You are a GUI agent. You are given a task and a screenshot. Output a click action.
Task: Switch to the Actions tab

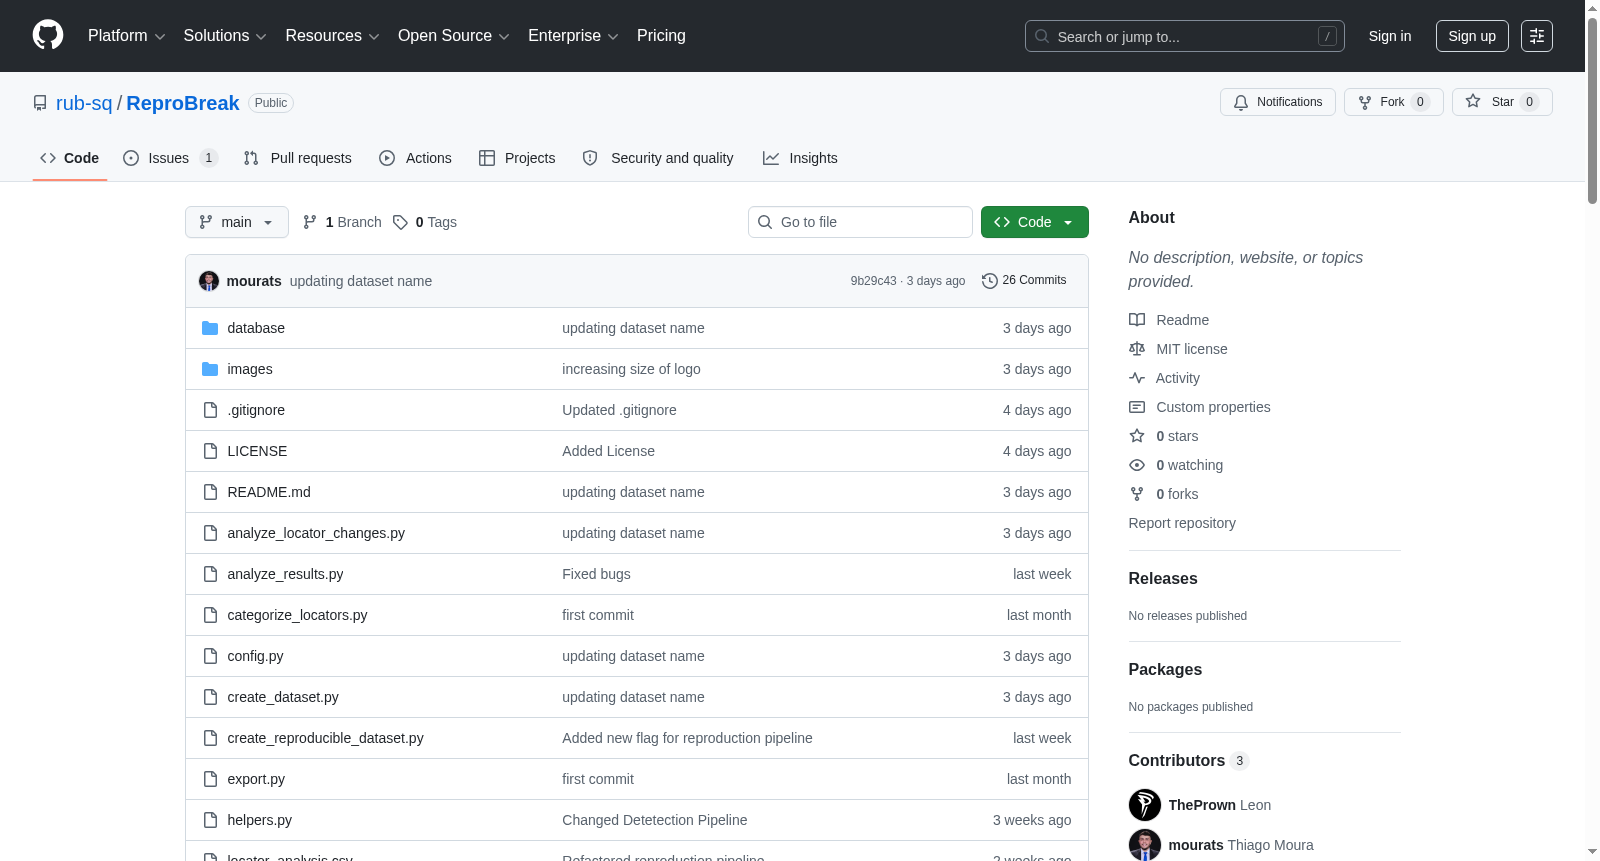click(416, 158)
